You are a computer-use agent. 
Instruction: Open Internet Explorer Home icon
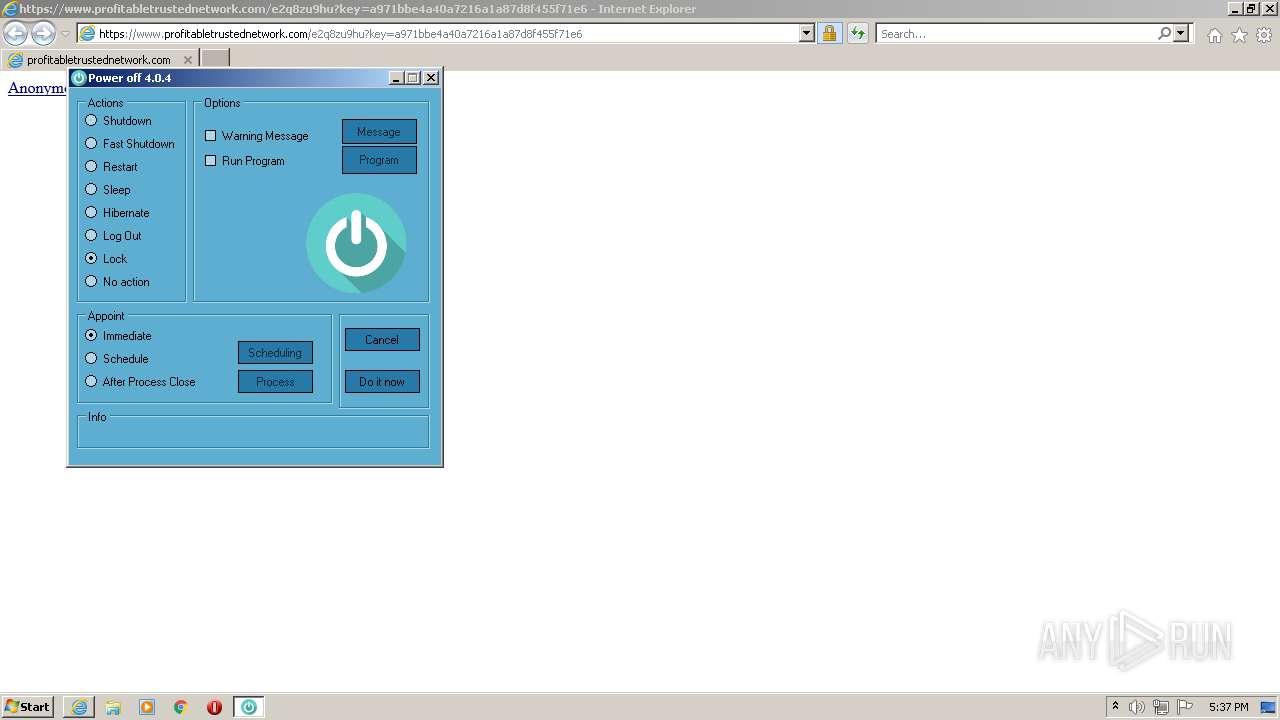[1214, 35]
